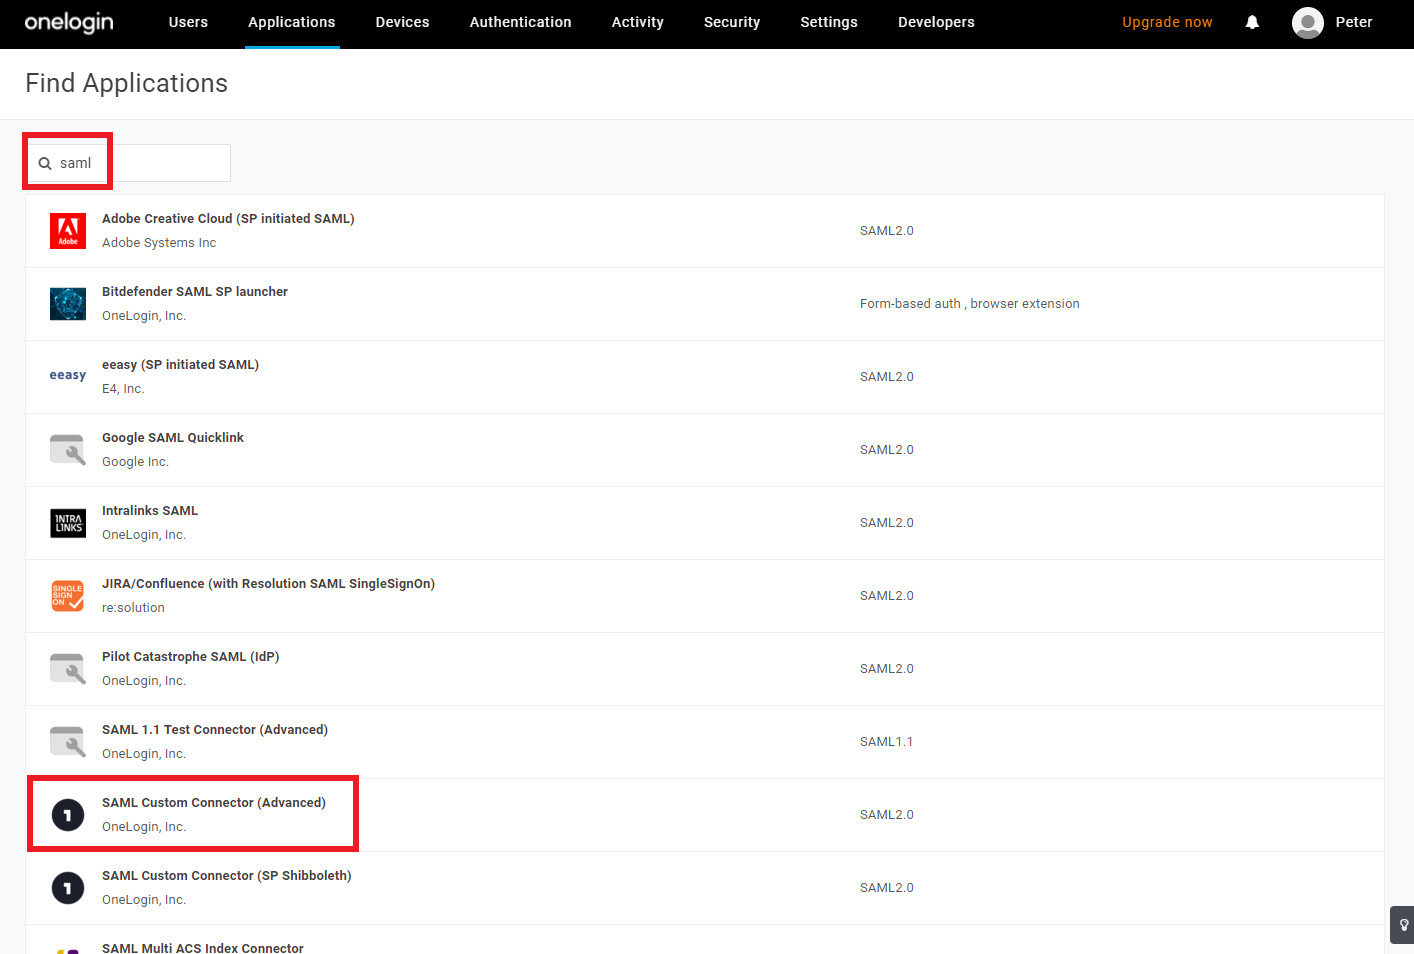
Task: Click the Bitdefender SAML SP launcher icon
Action: (68, 304)
